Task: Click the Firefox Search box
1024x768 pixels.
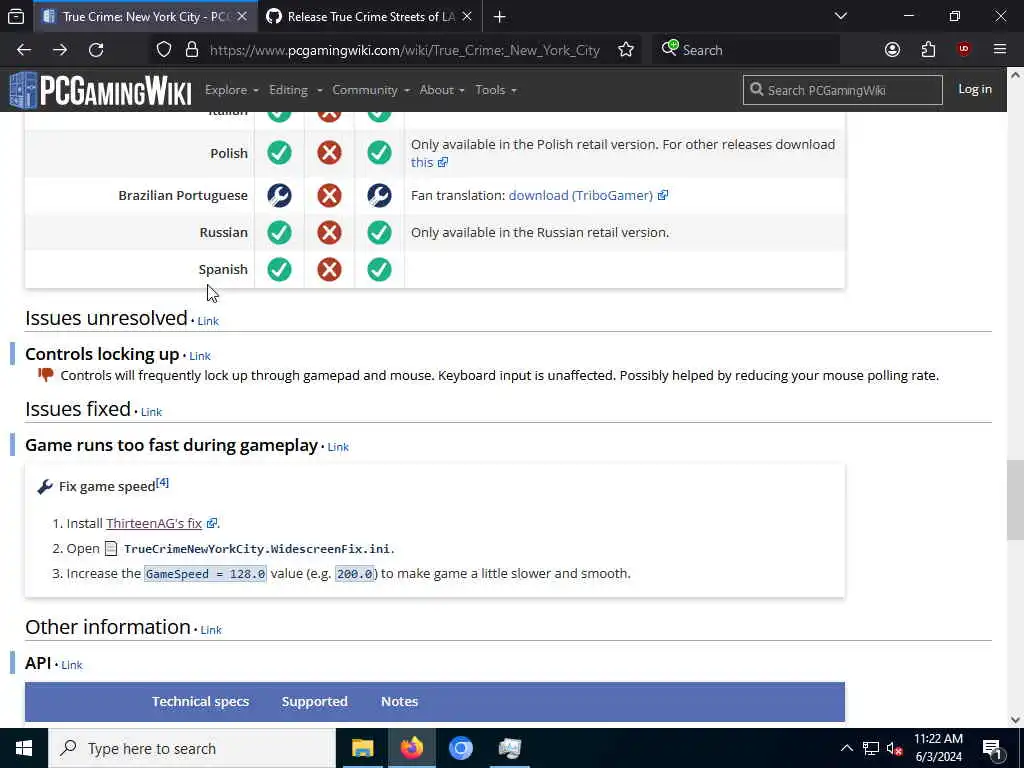Action: coord(746,50)
